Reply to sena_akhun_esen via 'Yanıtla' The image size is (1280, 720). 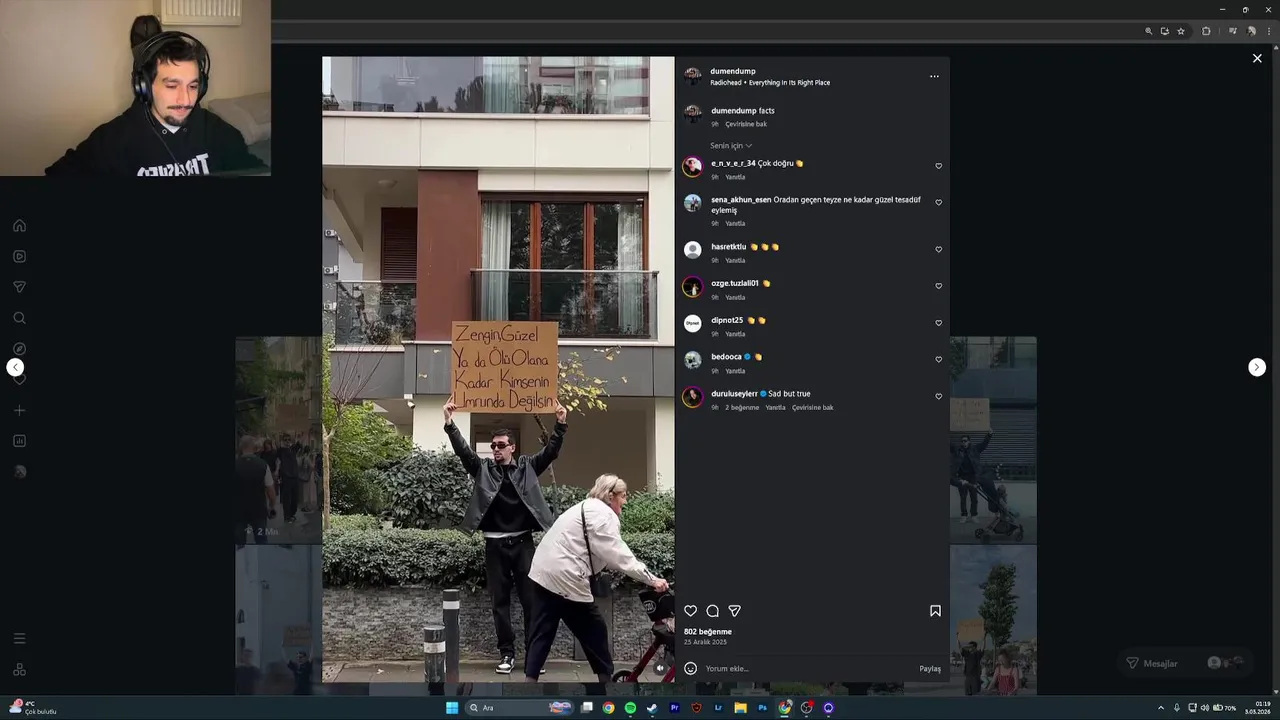[735, 224]
